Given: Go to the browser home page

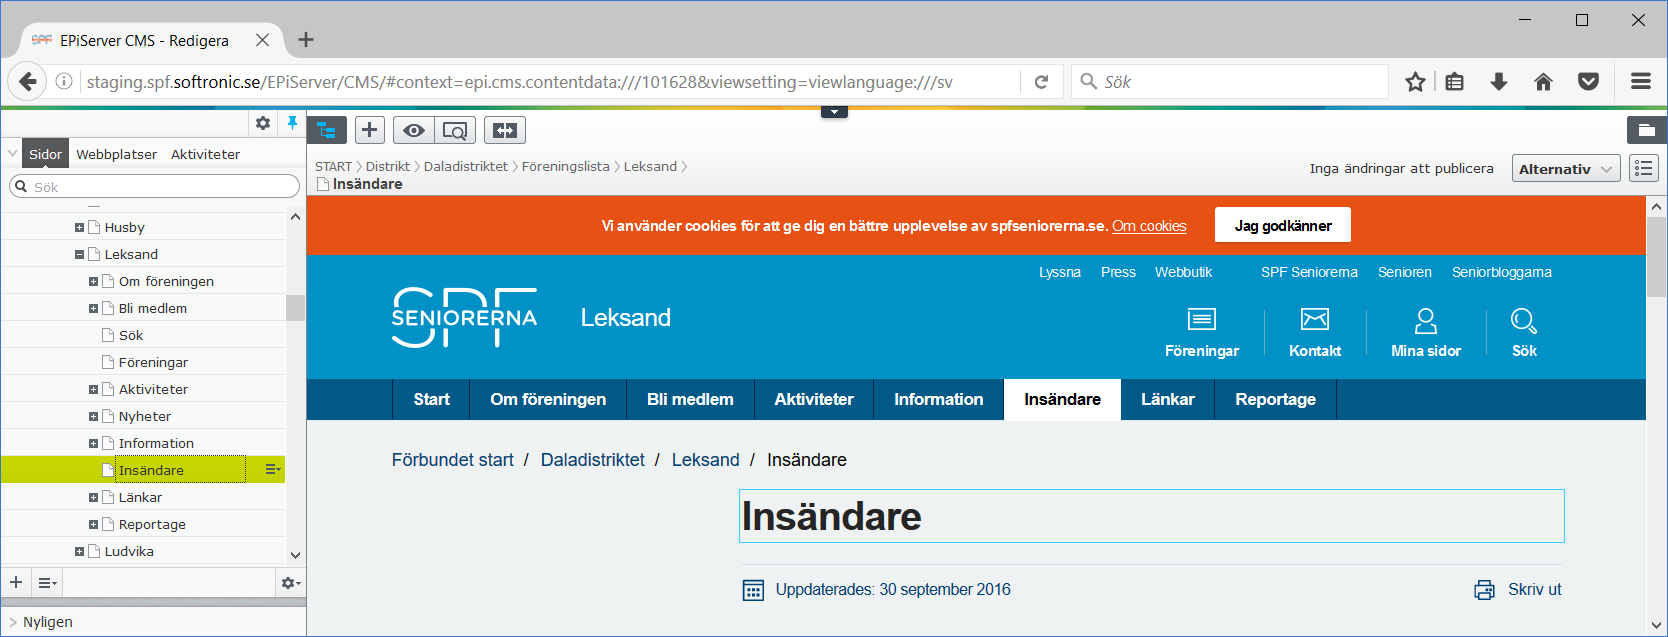Looking at the screenshot, I should (x=1544, y=82).
